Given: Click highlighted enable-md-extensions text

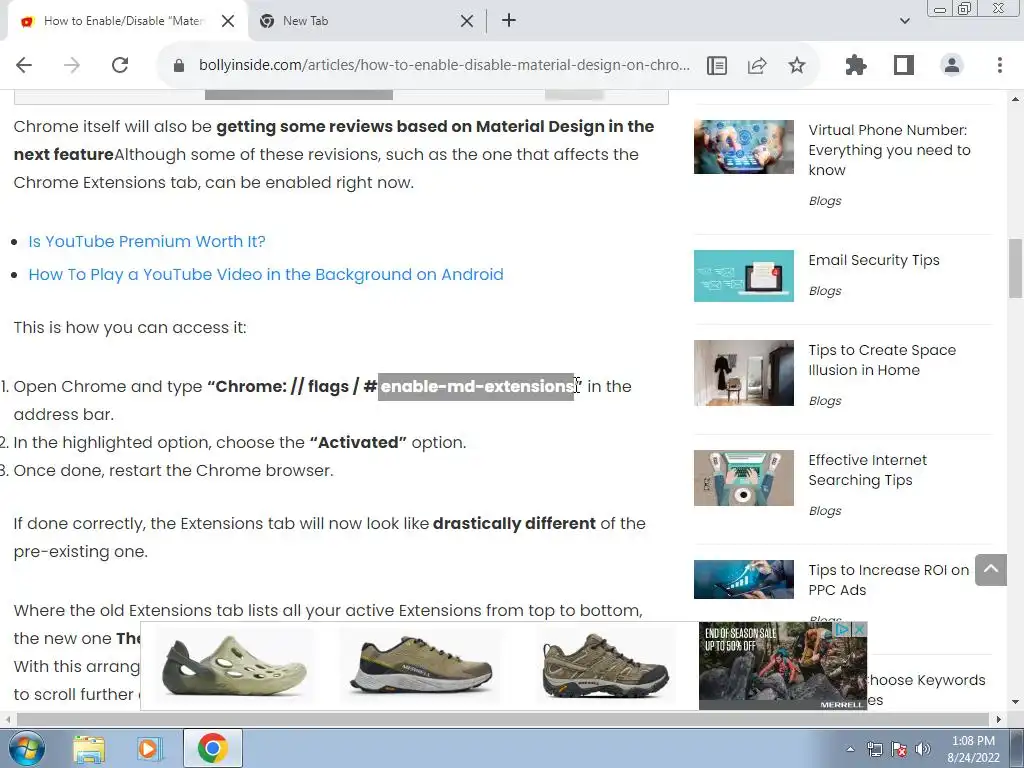Looking at the screenshot, I should [x=476, y=386].
